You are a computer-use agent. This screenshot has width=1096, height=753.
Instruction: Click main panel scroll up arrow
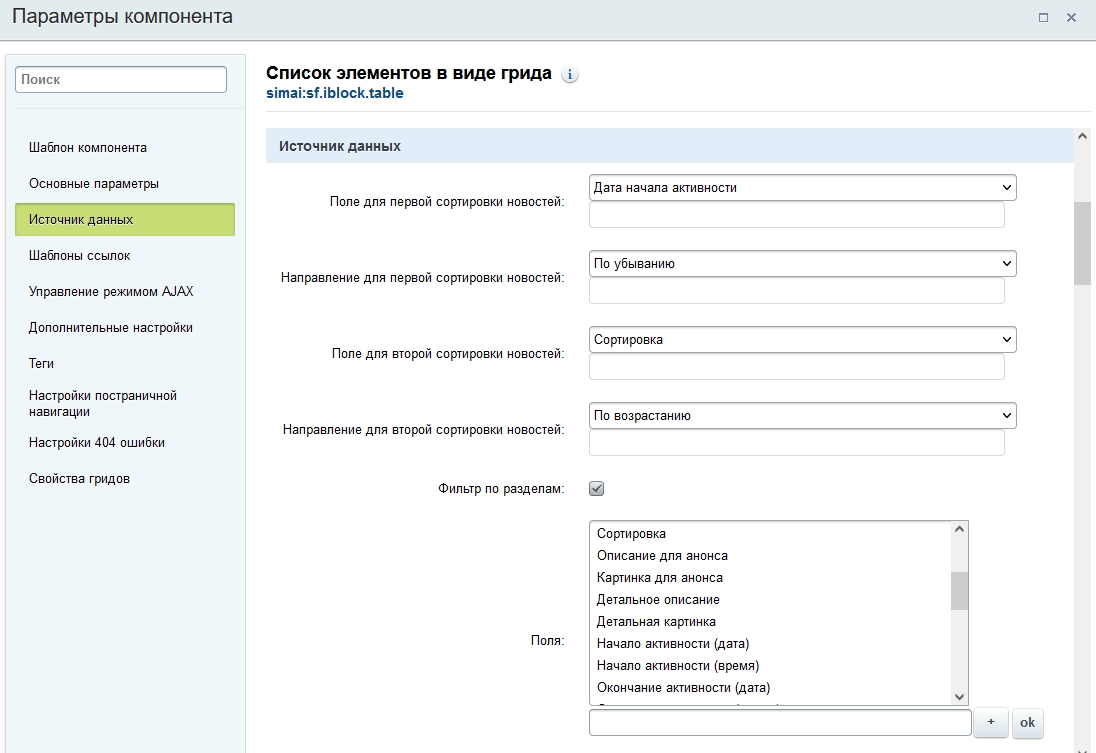[1082, 136]
